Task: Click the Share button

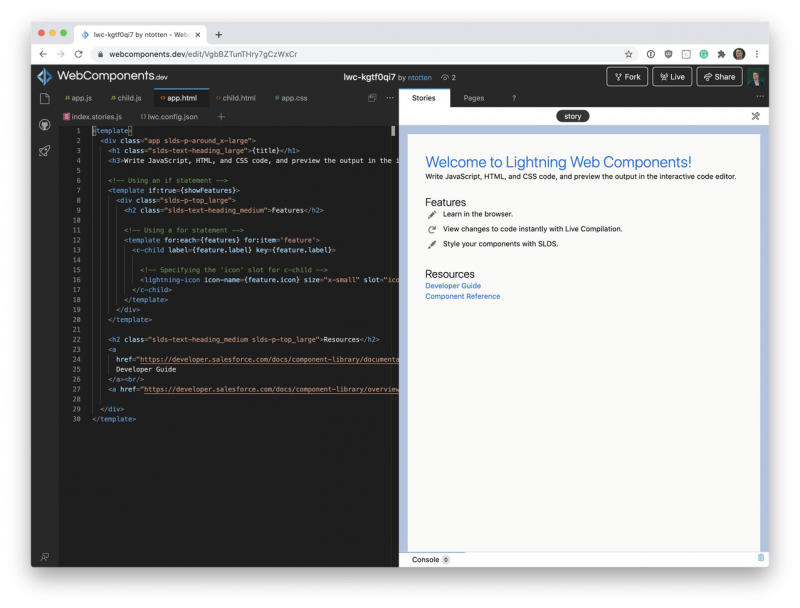Action: point(719,77)
